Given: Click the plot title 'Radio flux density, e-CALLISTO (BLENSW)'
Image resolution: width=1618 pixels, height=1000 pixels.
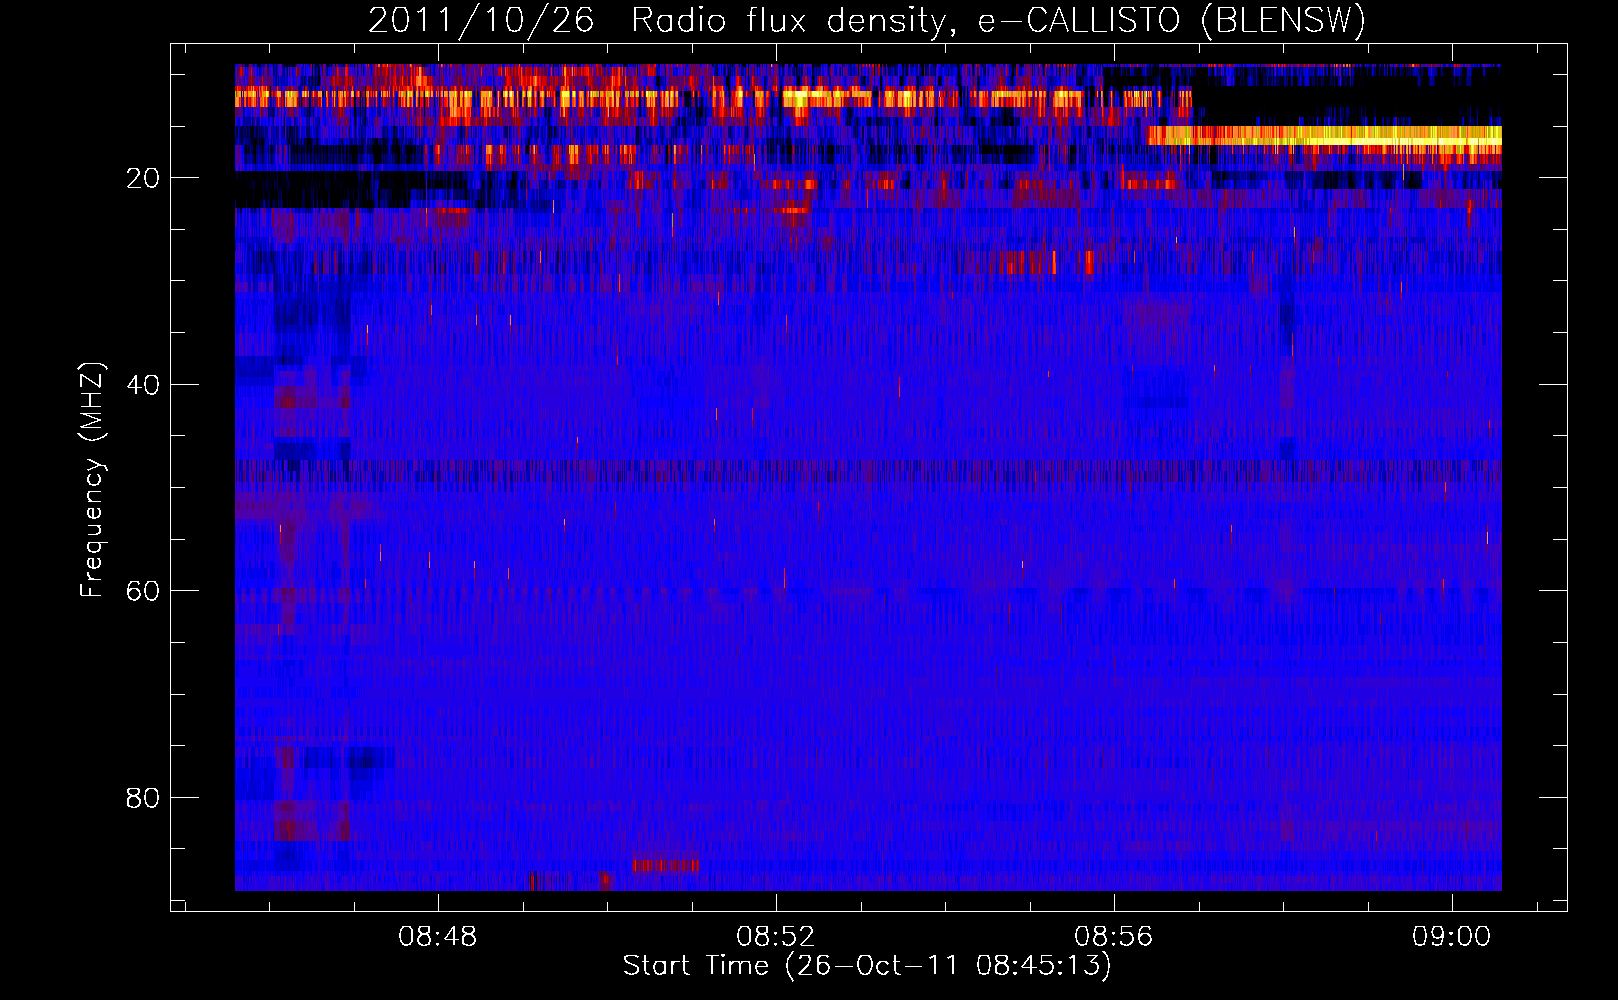Looking at the screenshot, I should 999,20.
